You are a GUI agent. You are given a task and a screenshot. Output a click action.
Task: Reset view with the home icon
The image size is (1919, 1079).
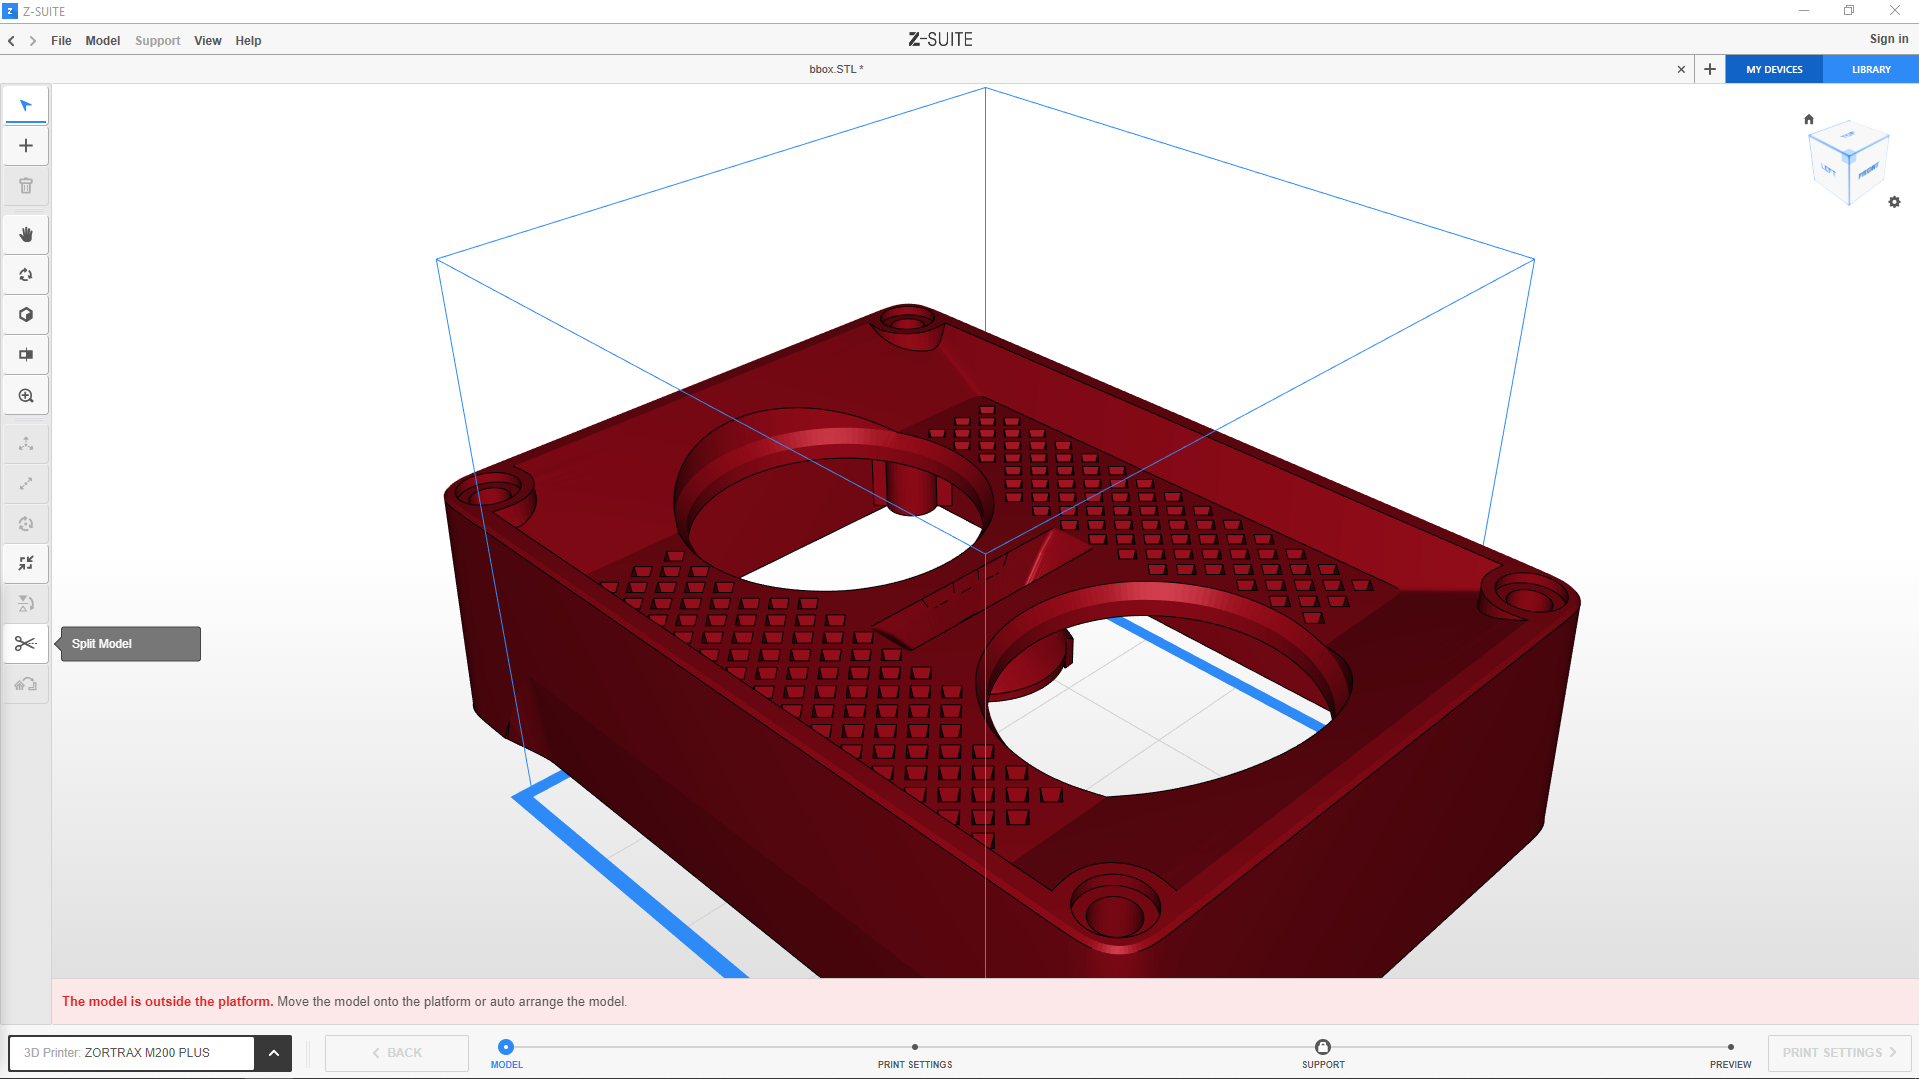(1808, 119)
